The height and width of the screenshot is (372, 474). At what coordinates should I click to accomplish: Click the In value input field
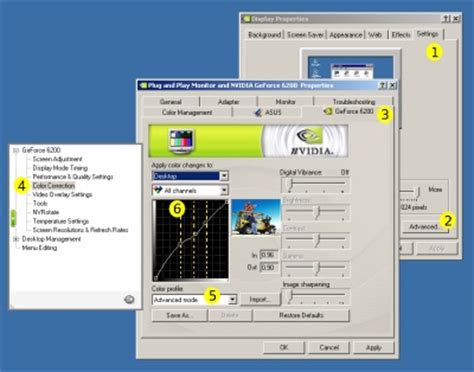tap(269, 255)
